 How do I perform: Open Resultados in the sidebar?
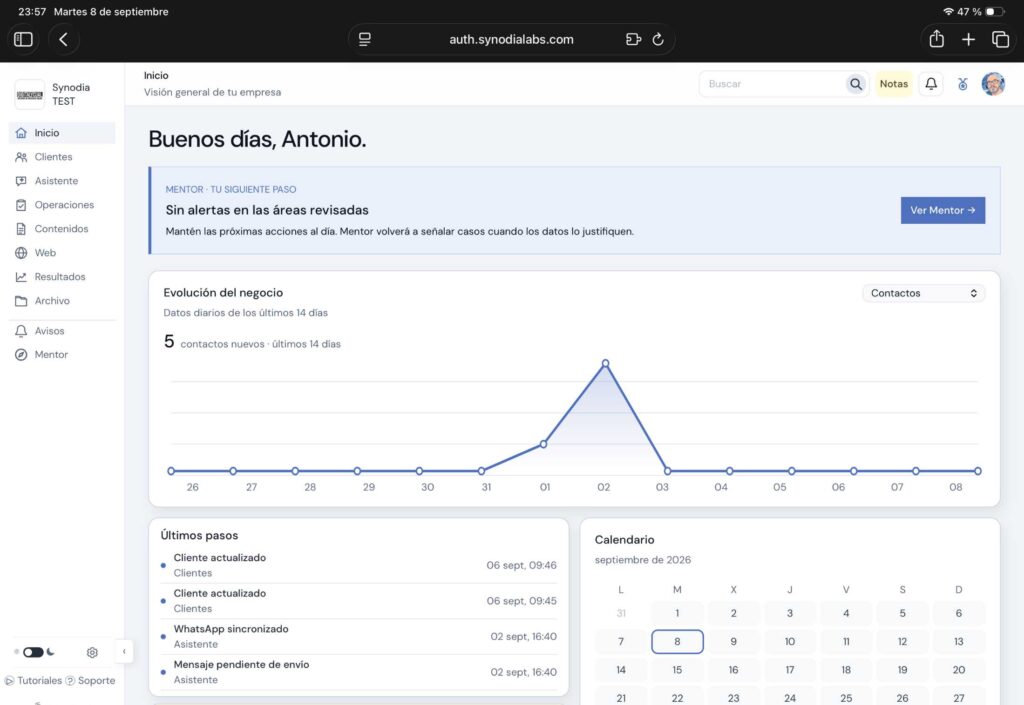coord(62,277)
